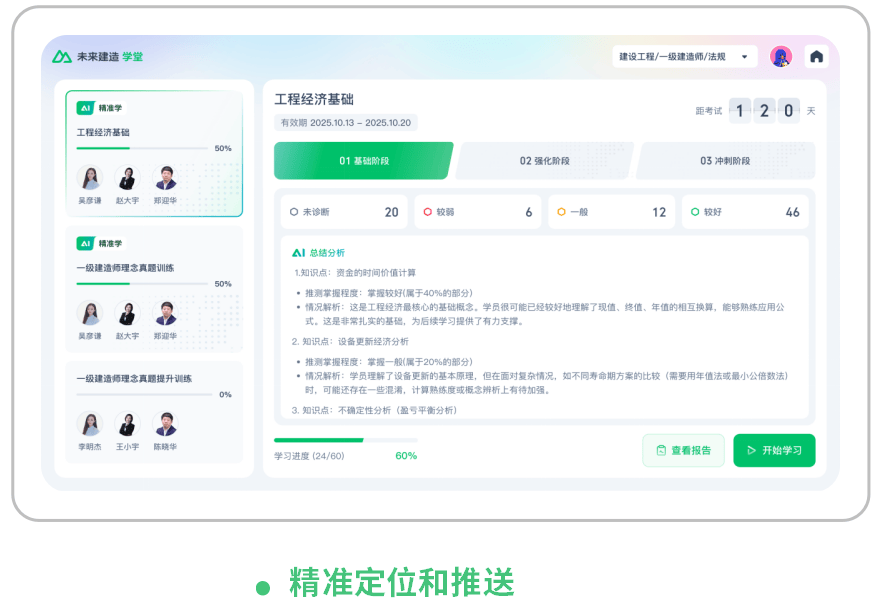
Task: Select the 一般 status filter with 12 items
Action: tap(611, 212)
